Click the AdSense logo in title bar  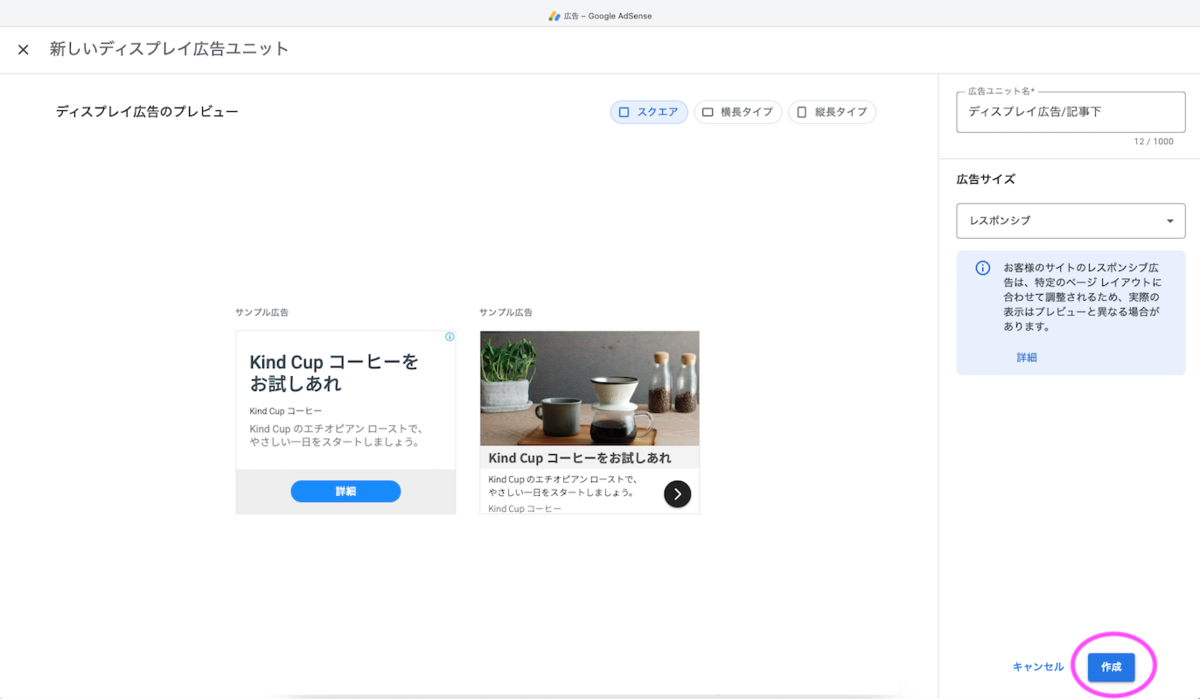553,16
